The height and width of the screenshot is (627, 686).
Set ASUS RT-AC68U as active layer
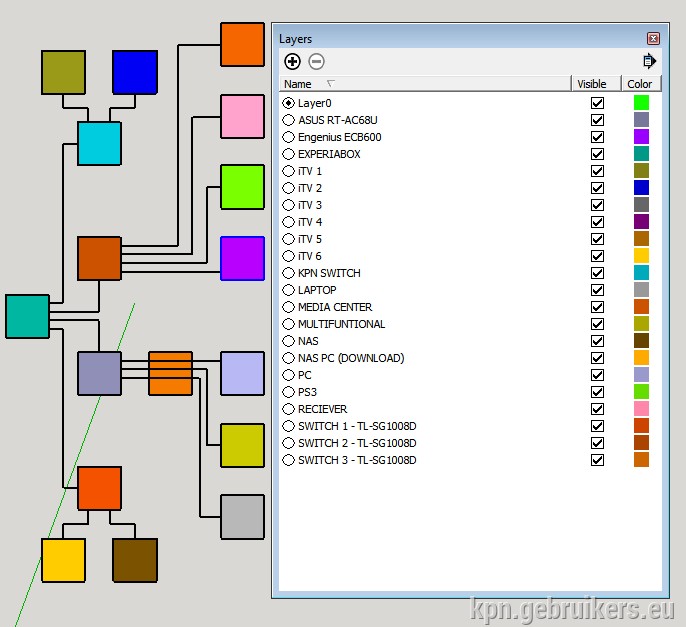(288, 120)
